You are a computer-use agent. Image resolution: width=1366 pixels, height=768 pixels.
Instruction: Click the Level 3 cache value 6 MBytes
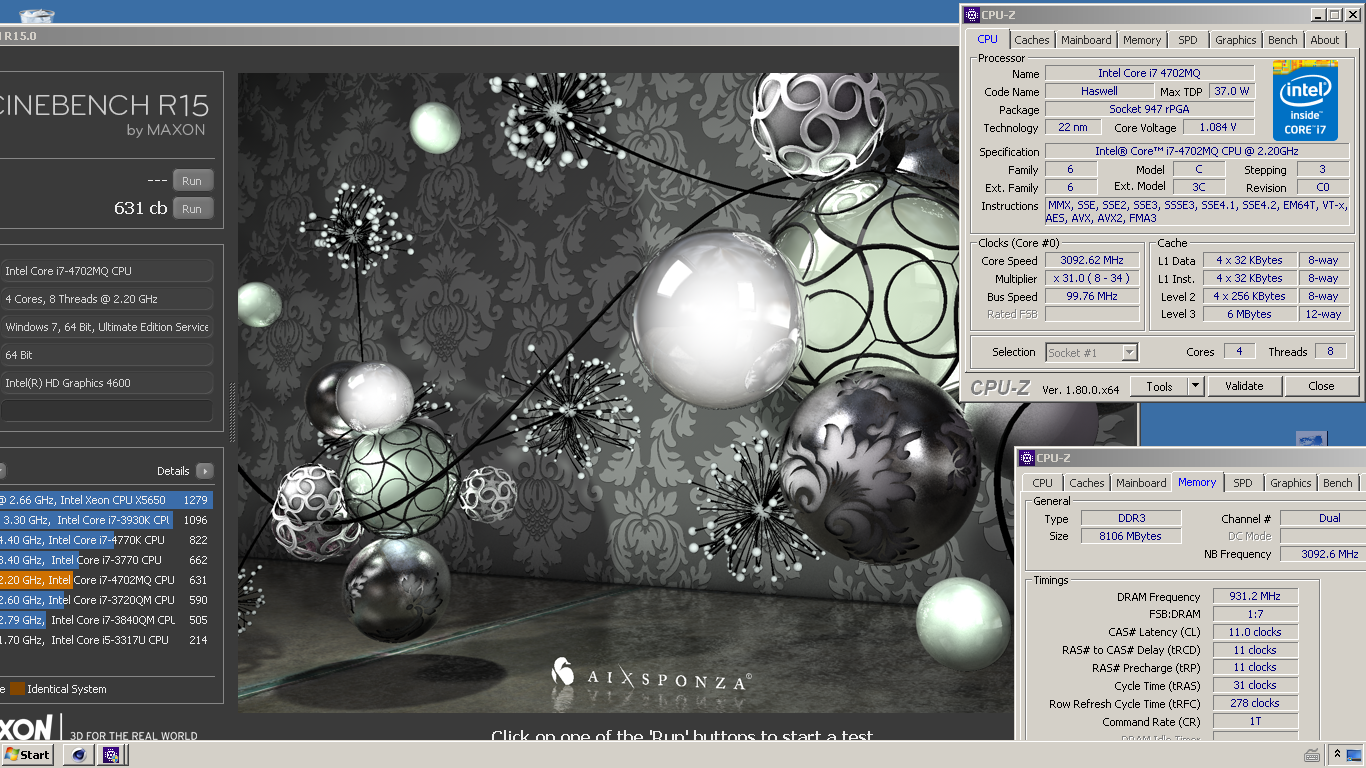click(1250, 314)
